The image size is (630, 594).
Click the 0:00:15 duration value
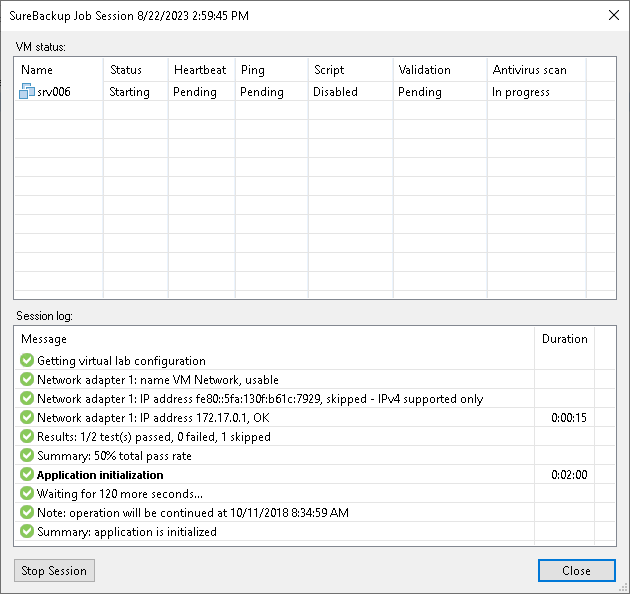pyautogui.click(x=569, y=418)
